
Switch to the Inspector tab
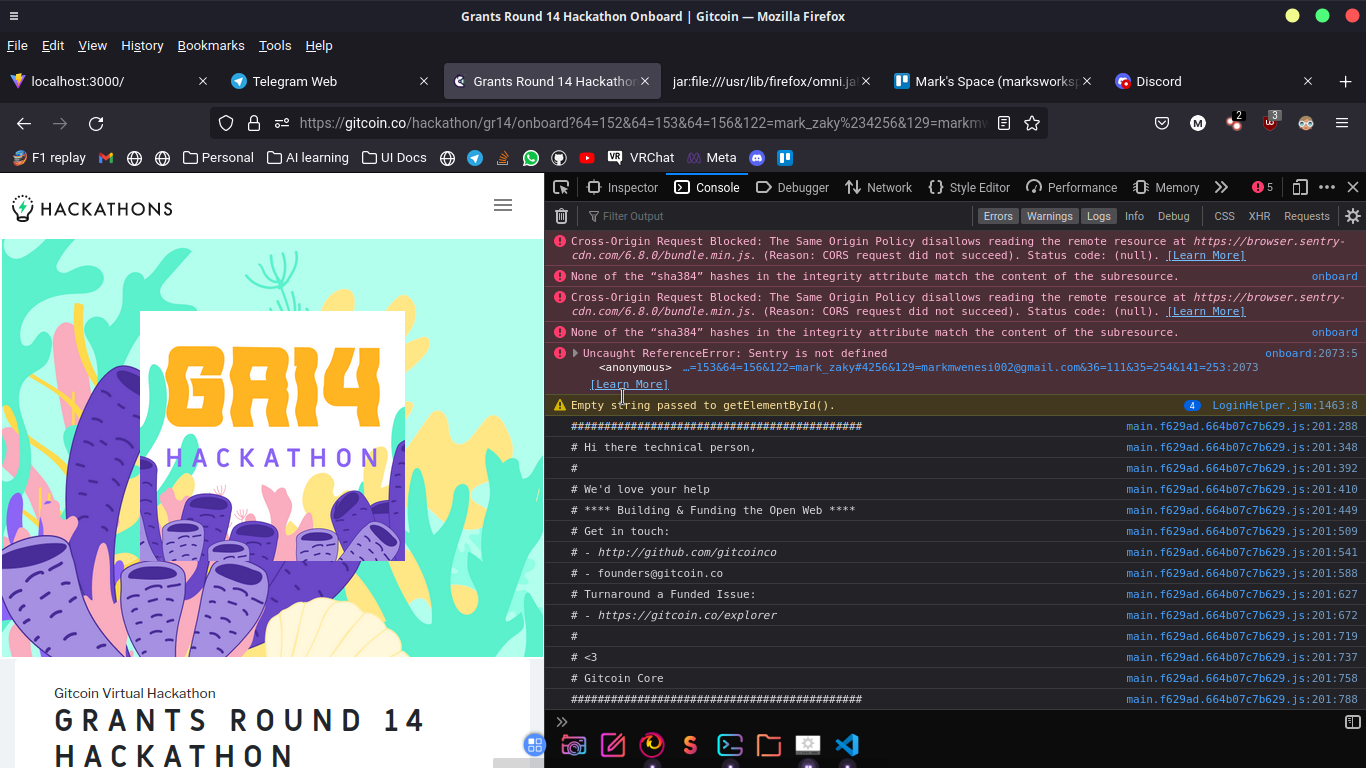pos(622,187)
